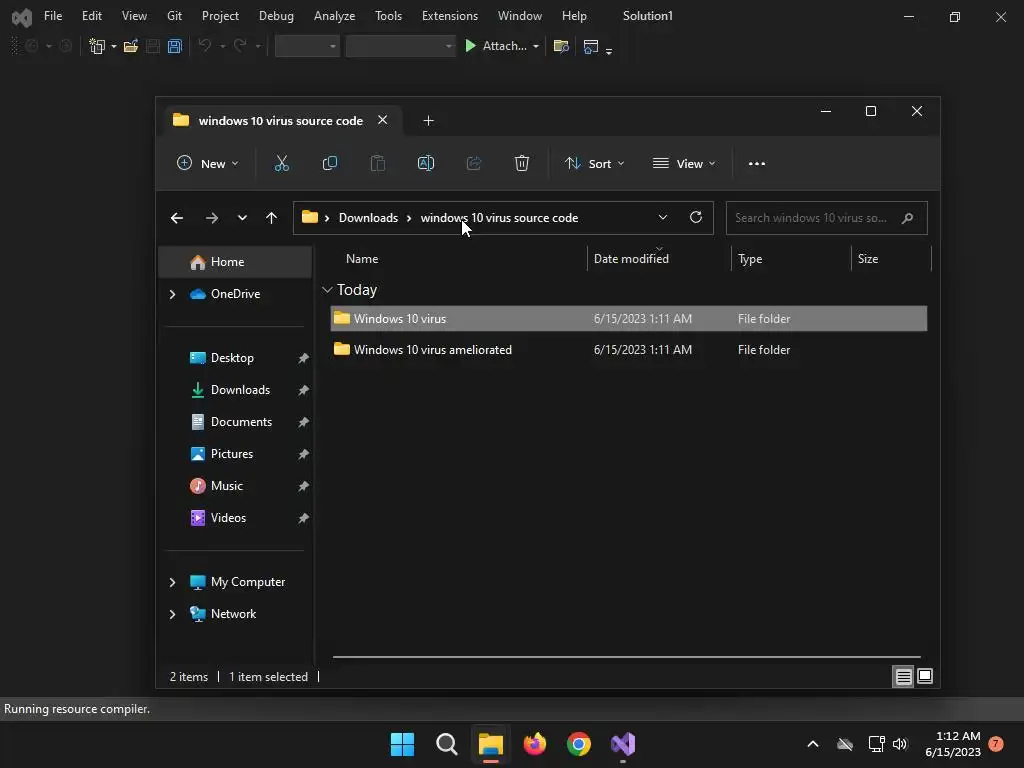Screen dimensions: 1024x768
Task: Click the Copy icon in File Explorer toolbar
Action: tap(330, 163)
